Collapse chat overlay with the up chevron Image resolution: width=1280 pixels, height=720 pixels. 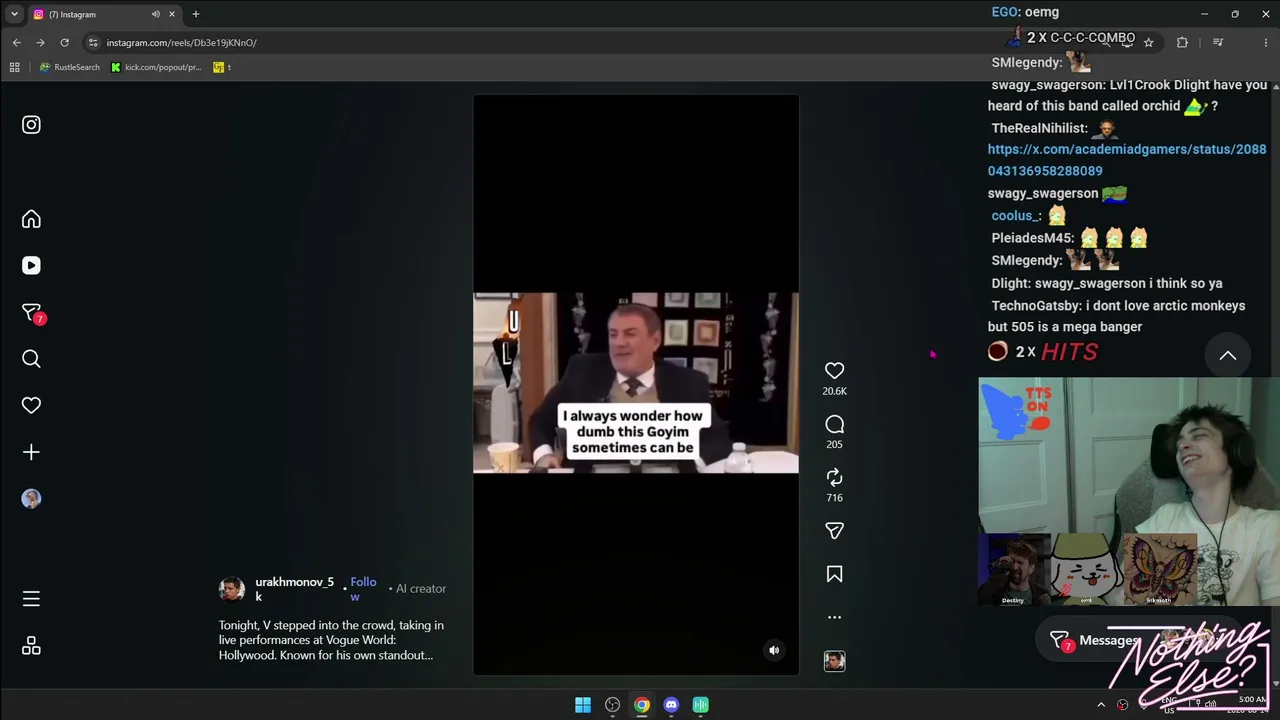1228,355
